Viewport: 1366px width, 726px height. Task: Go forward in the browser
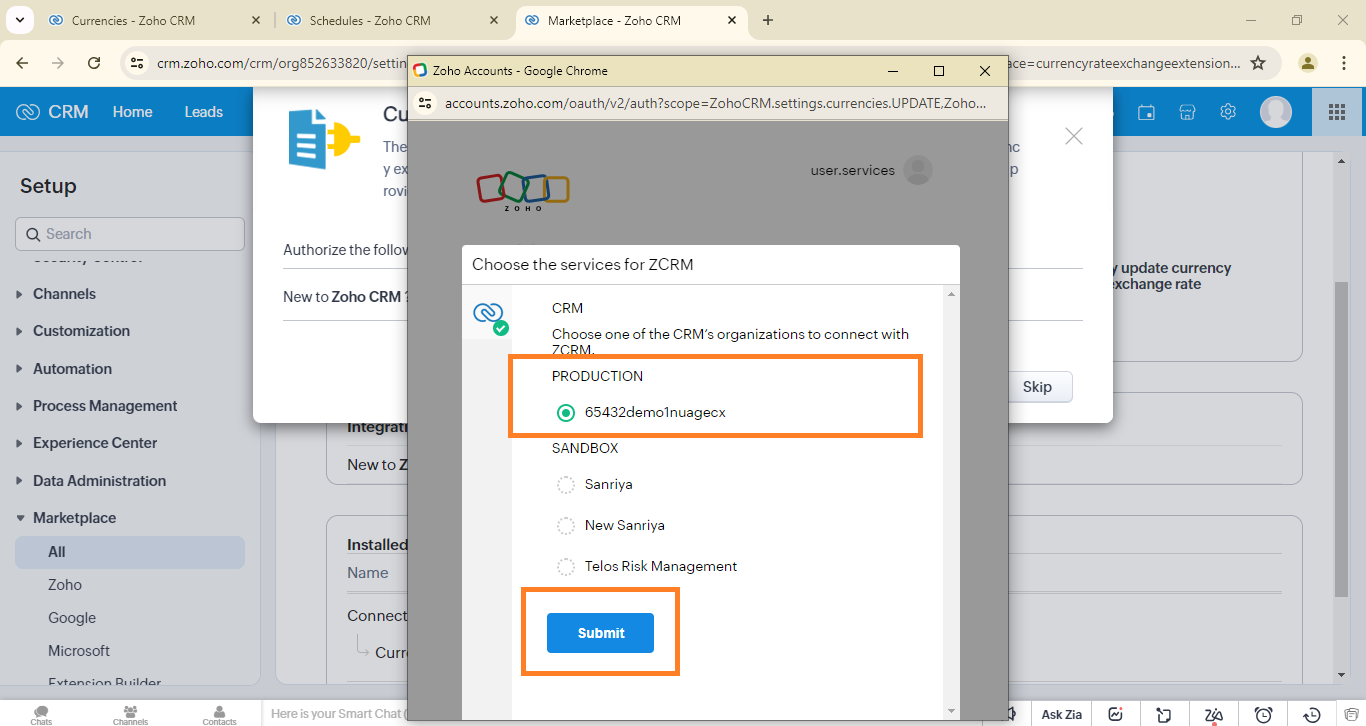click(x=58, y=63)
